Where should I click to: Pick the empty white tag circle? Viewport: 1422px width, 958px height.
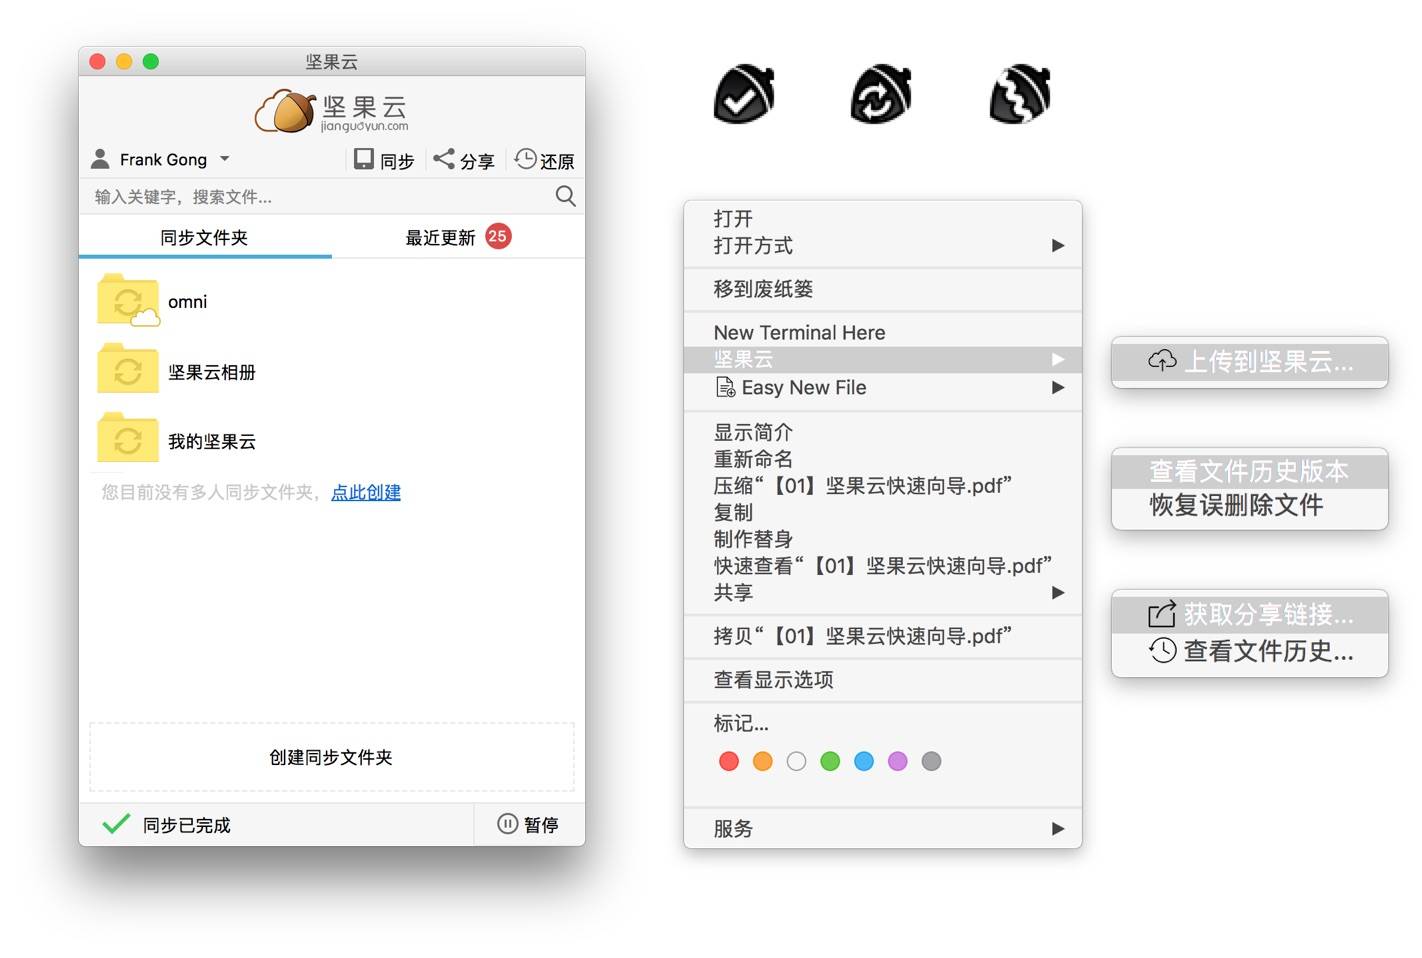[796, 761]
